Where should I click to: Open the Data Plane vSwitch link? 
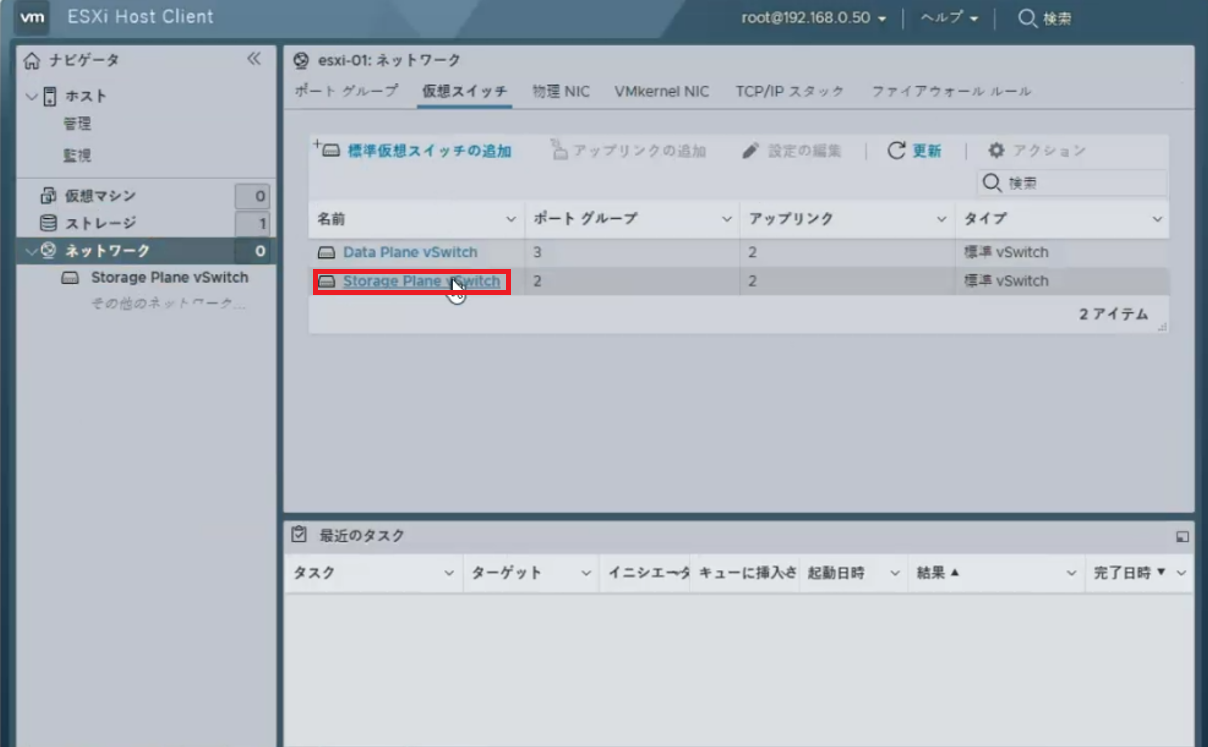pyautogui.click(x=410, y=253)
